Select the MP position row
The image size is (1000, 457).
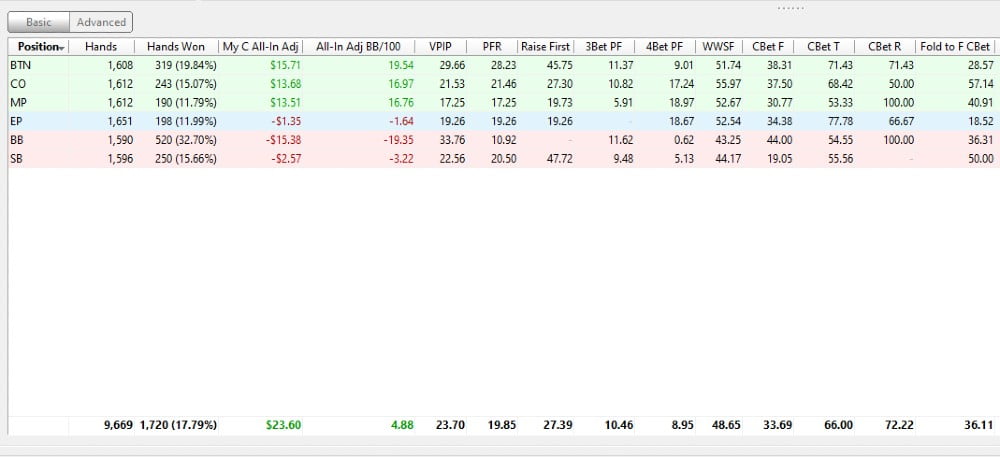[502, 103]
